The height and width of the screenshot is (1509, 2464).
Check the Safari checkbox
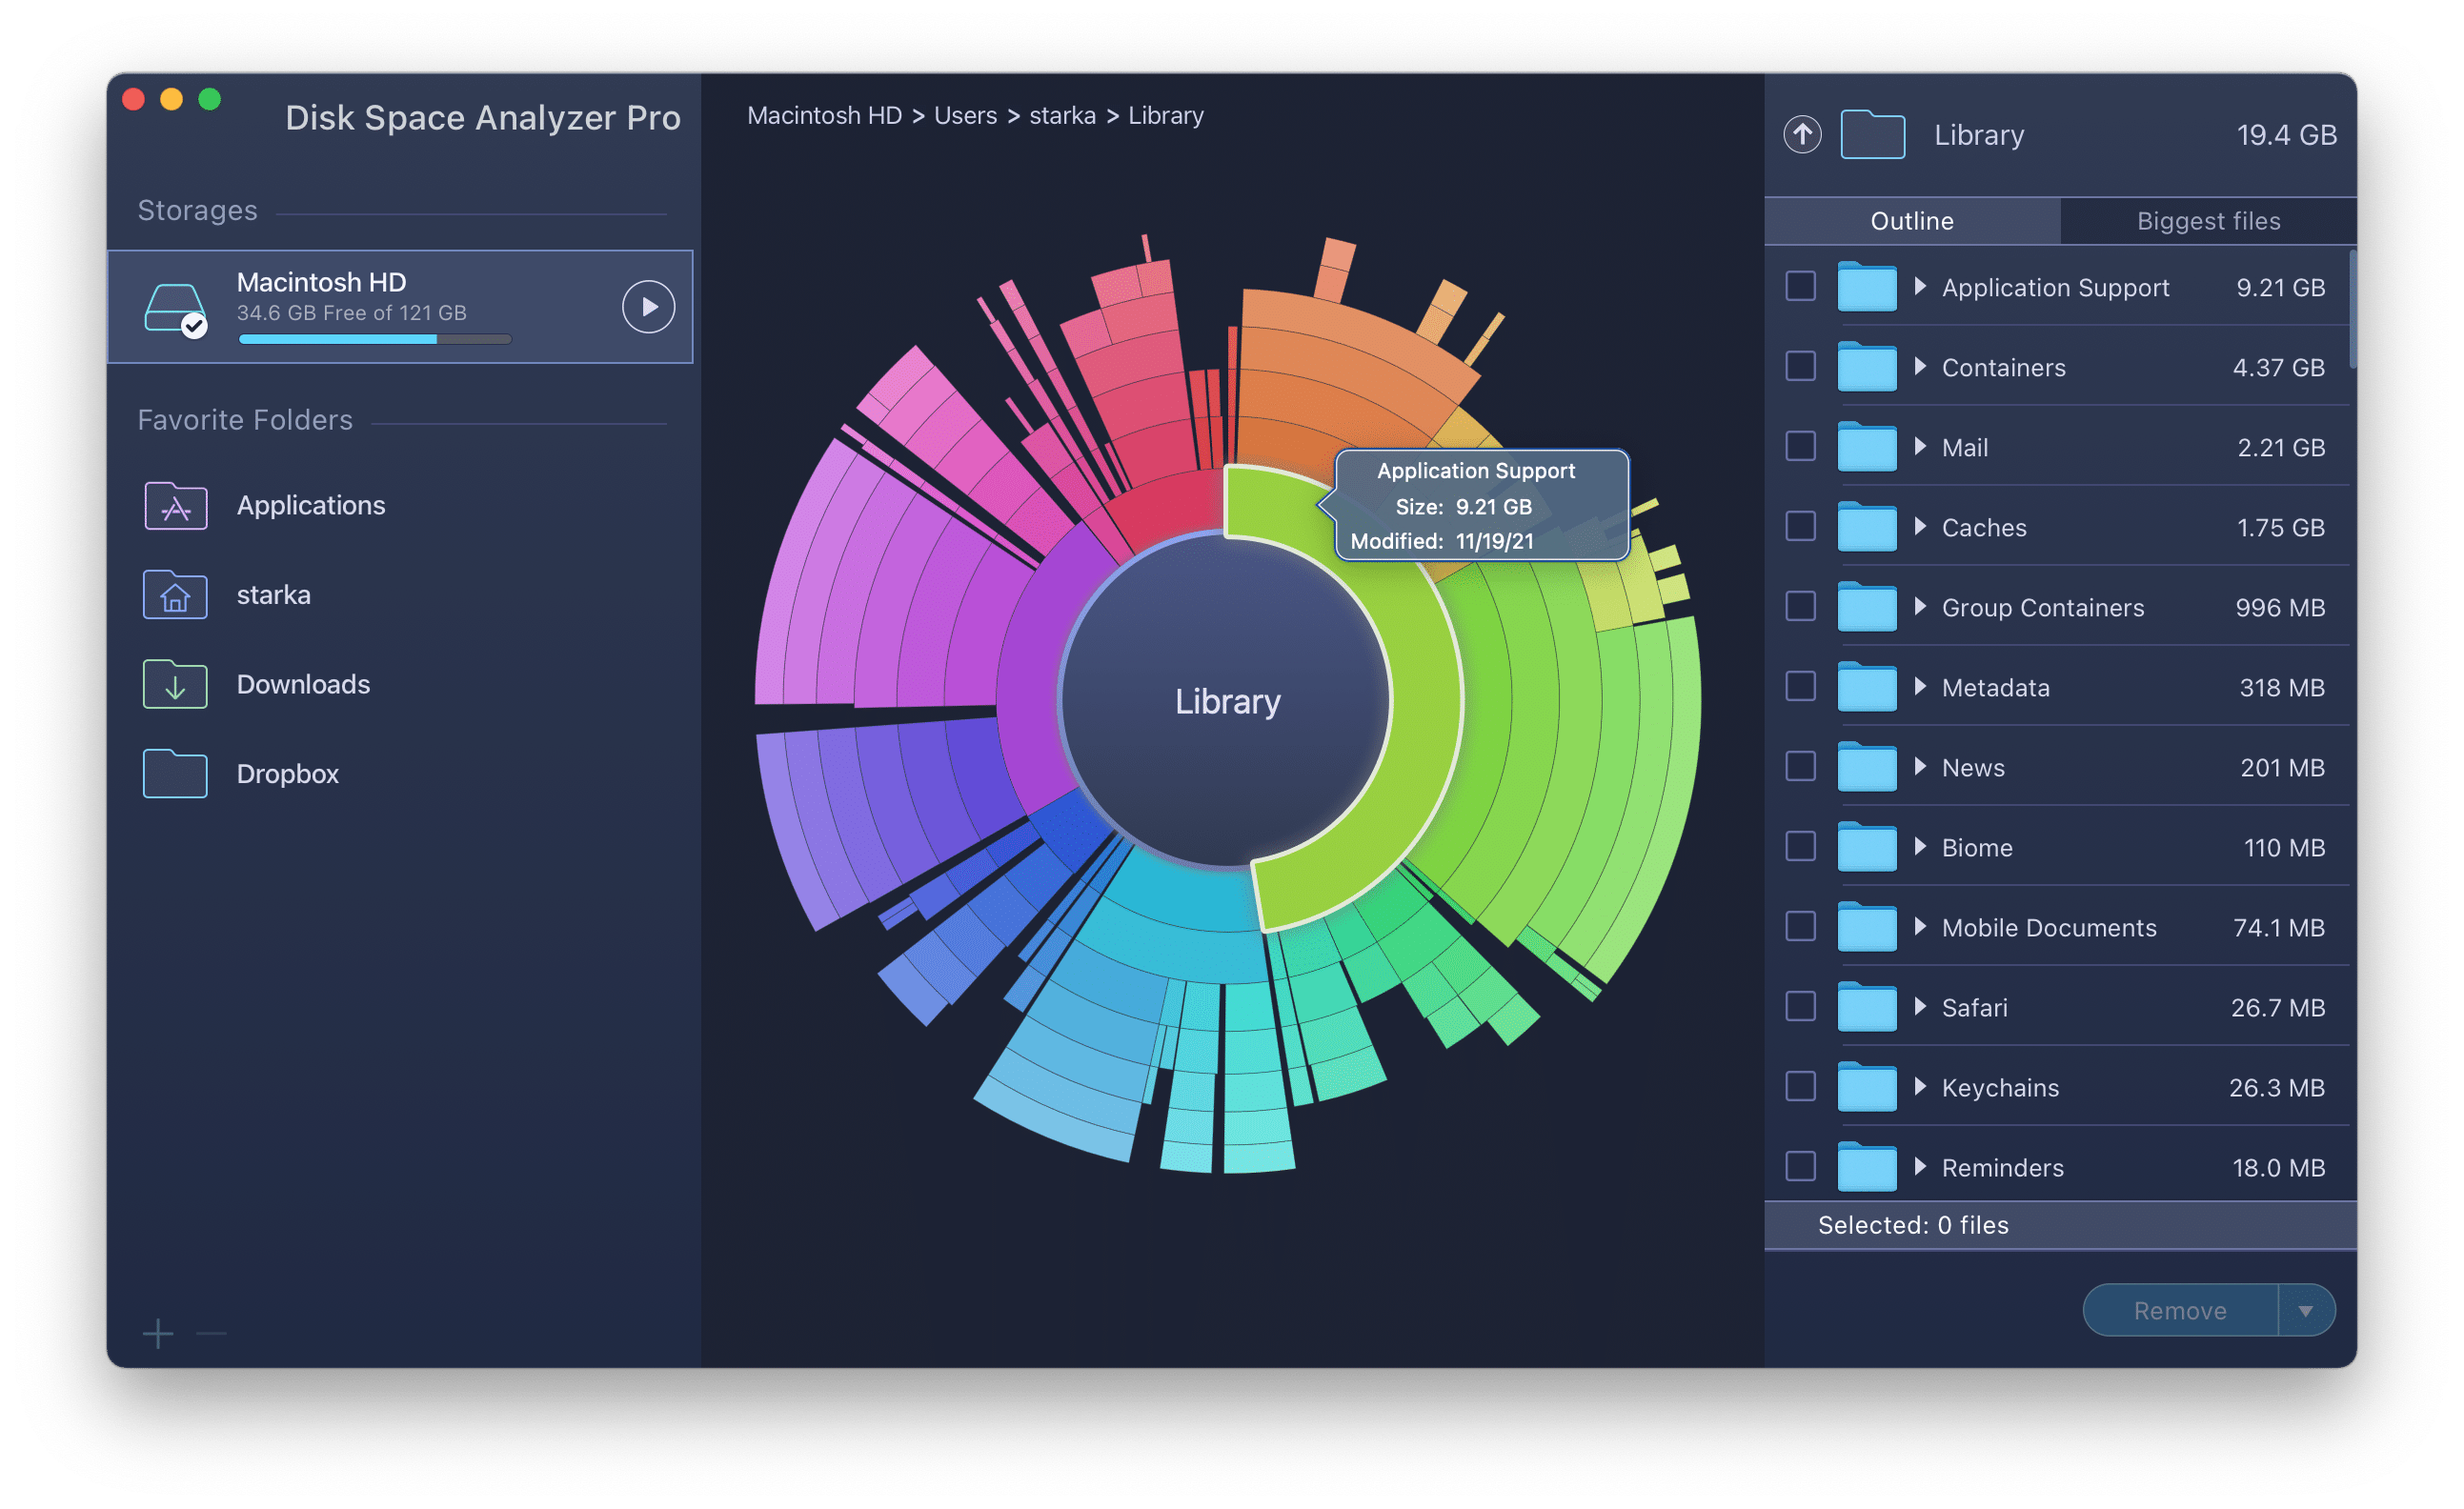pos(1800,1006)
